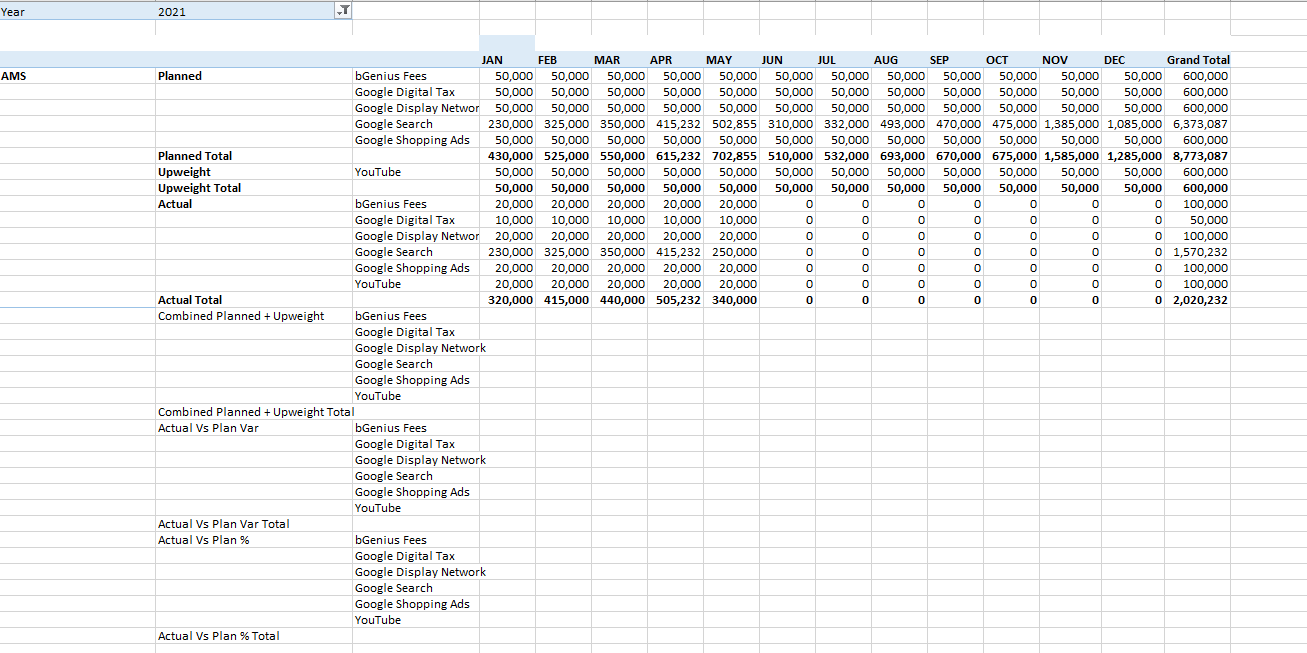The width and height of the screenshot is (1307, 653).
Task: Select Google Shopping Ads under Actual Vs Plan Var
Action: [x=412, y=492]
